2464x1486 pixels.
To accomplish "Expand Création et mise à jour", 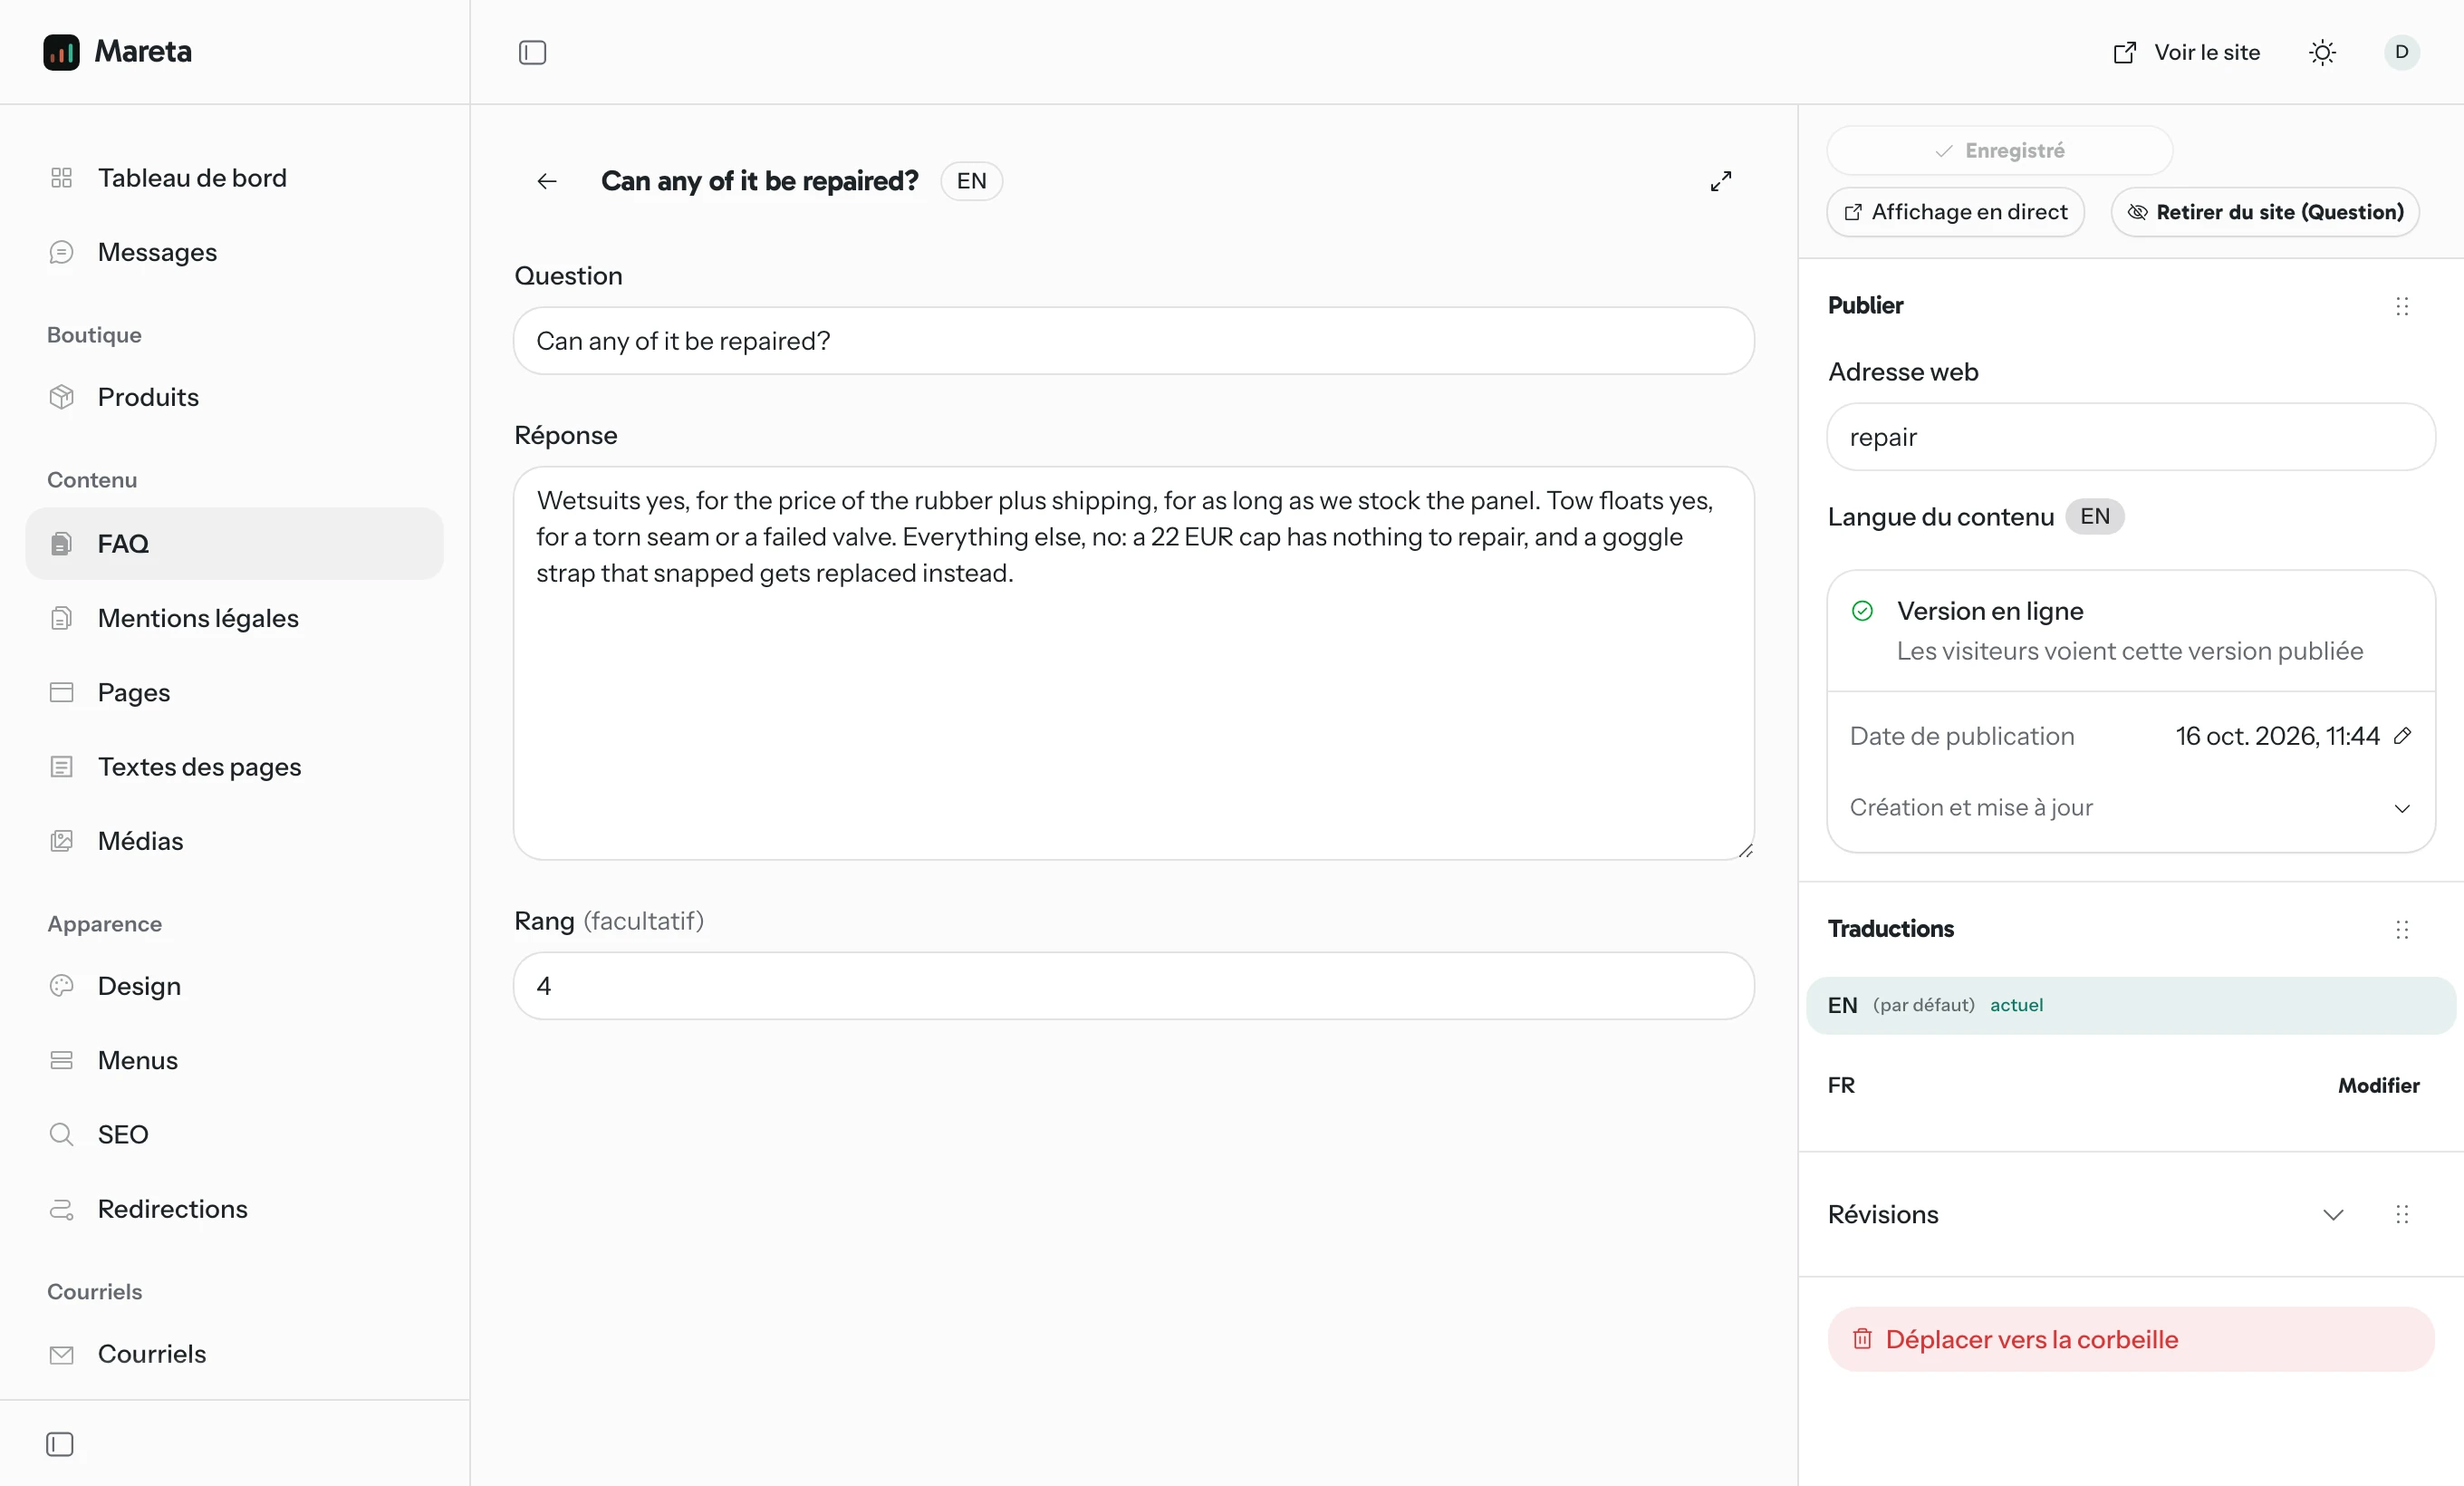I will click(x=2130, y=808).
